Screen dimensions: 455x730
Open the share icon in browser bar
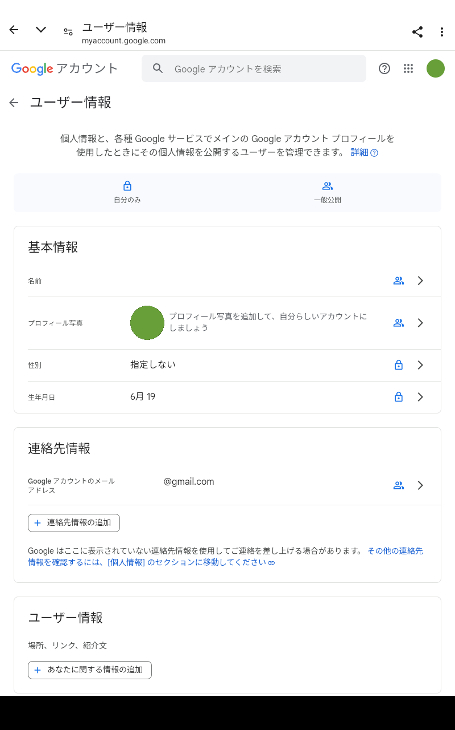click(x=417, y=32)
